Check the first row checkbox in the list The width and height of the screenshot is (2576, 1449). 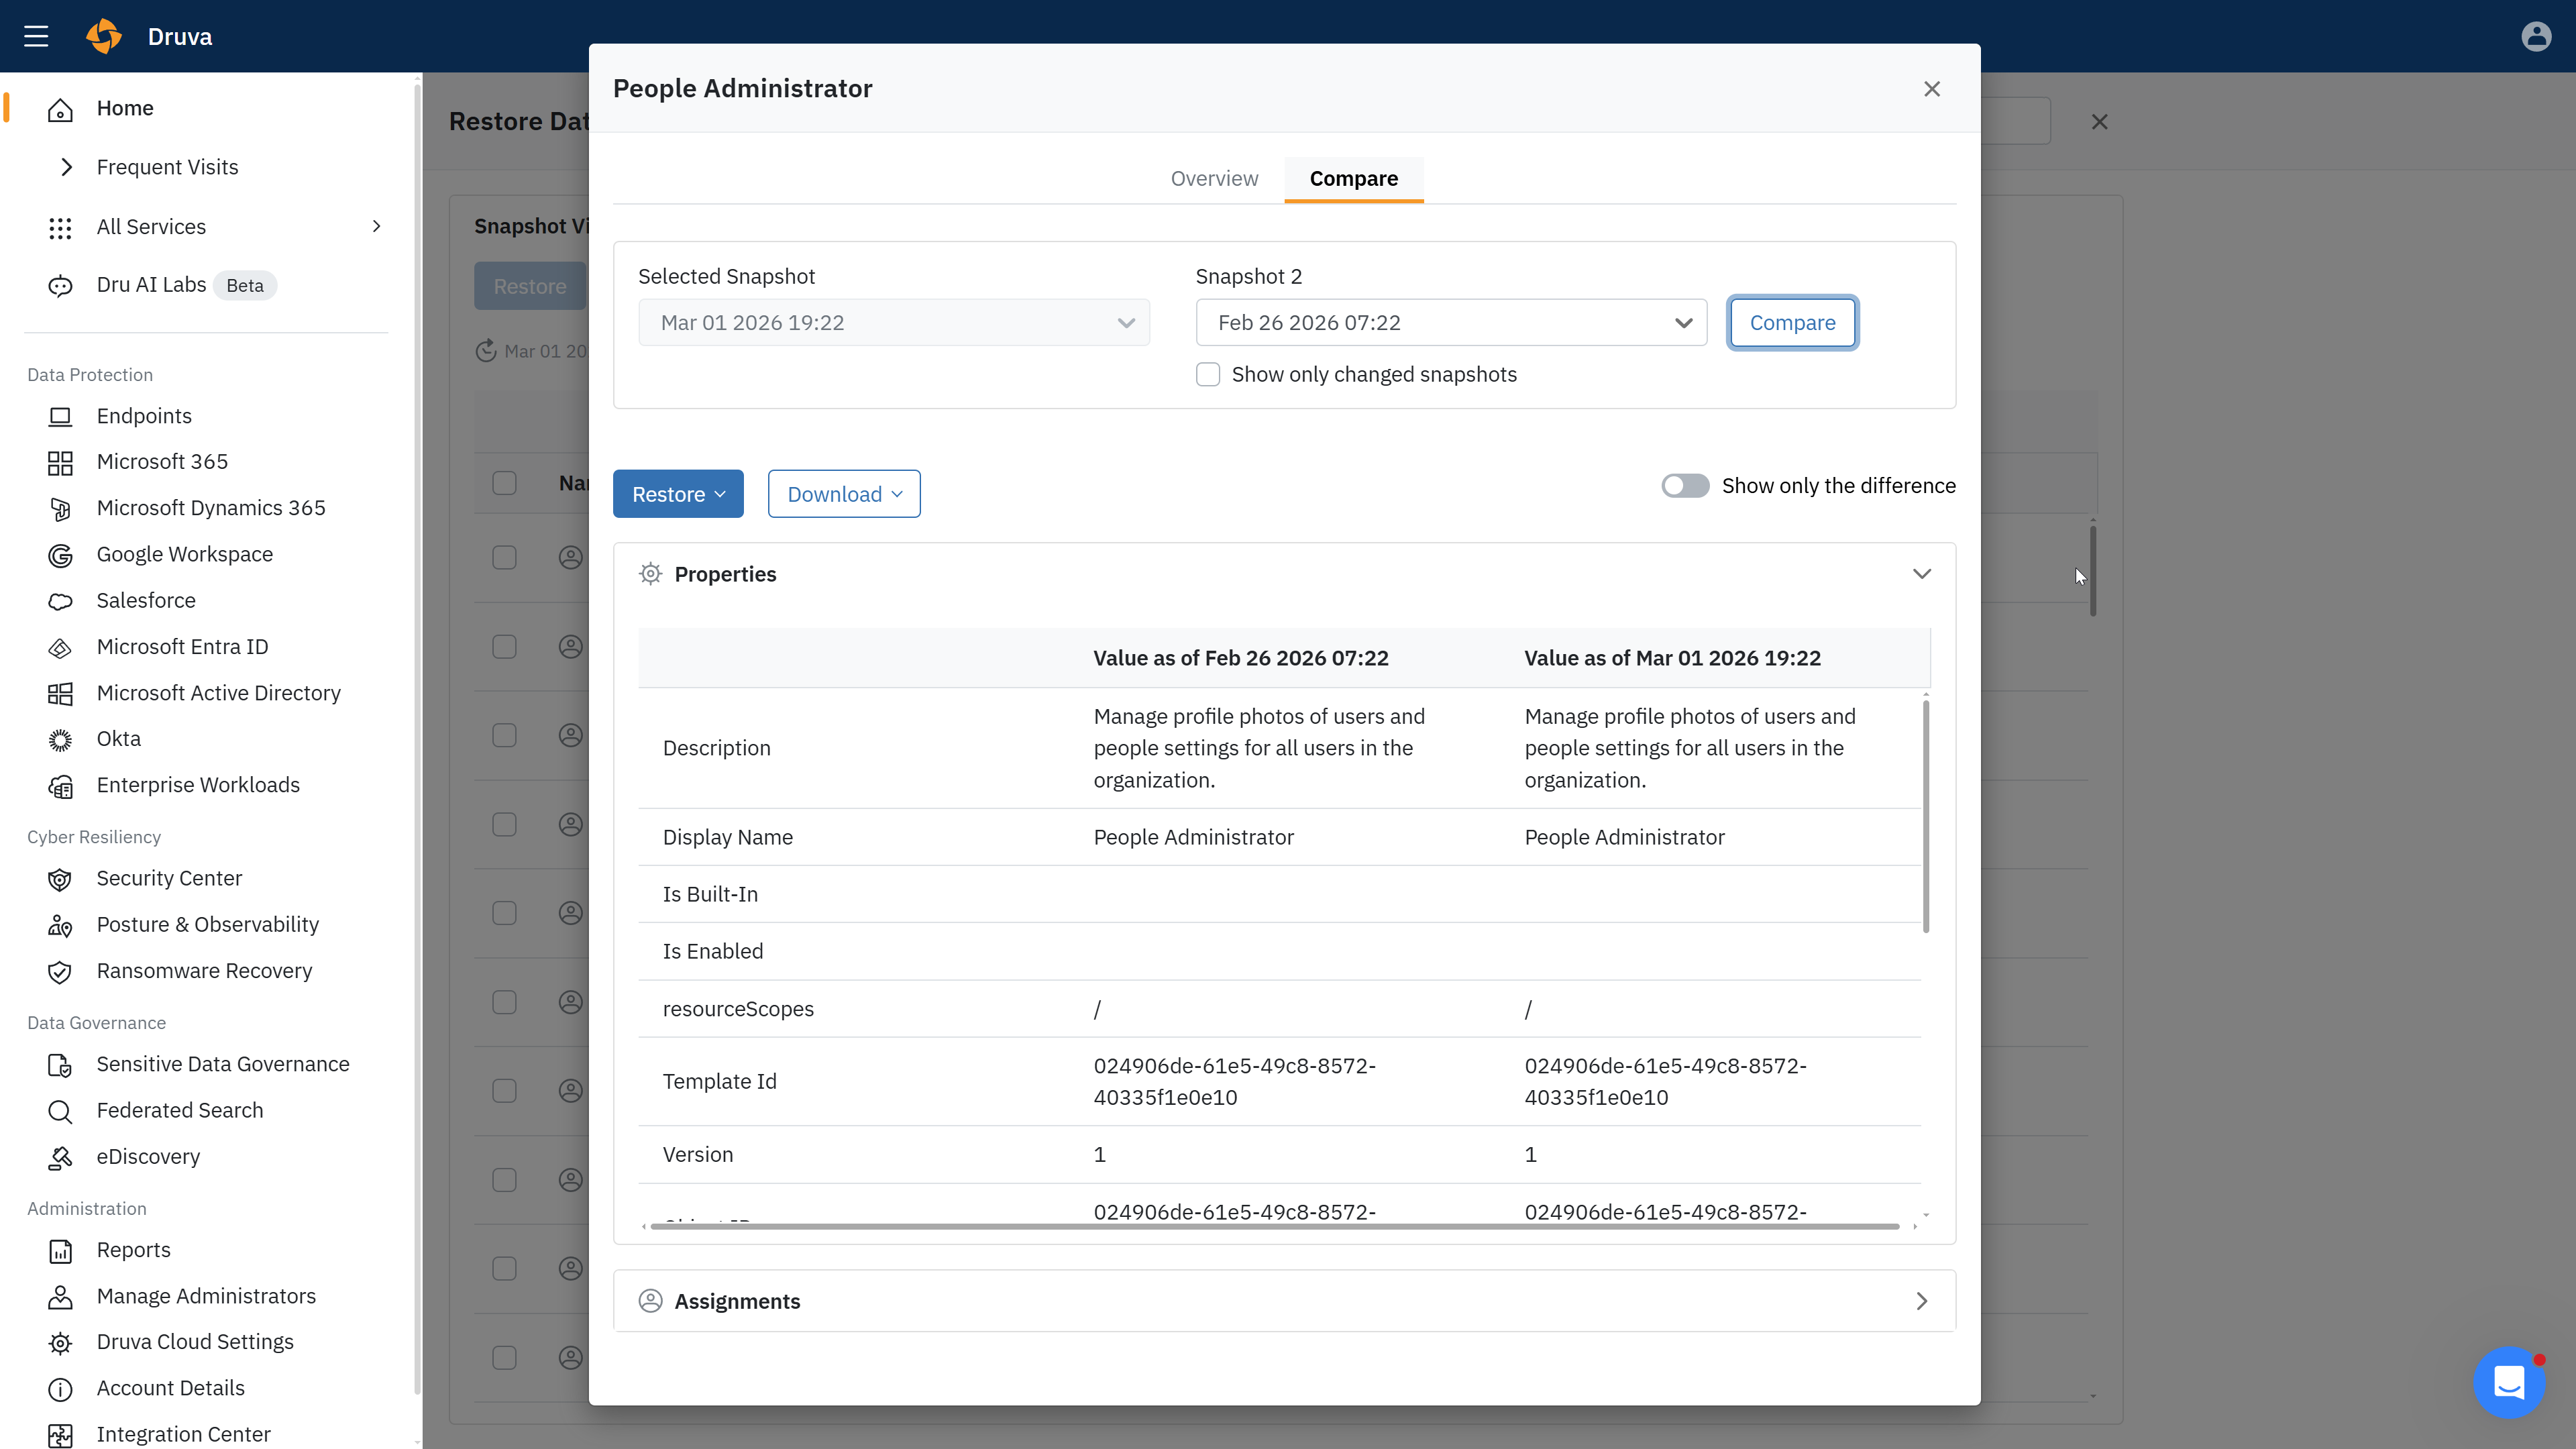tap(504, 557)
